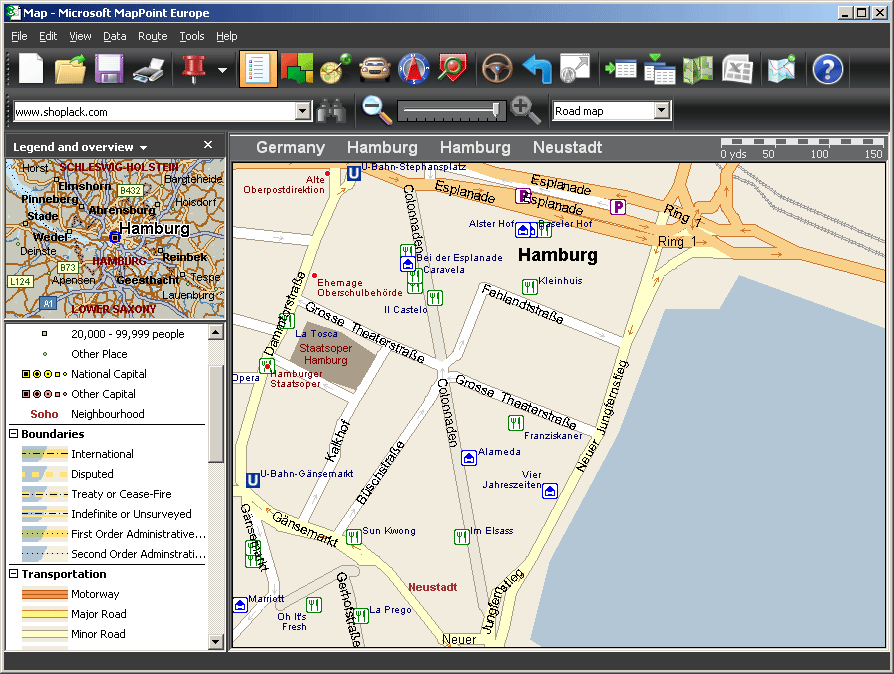The height and width of the screenshot is (674, 894).
Task: Click the red map magnifier find-nearby icon
Action: [453, 69]
